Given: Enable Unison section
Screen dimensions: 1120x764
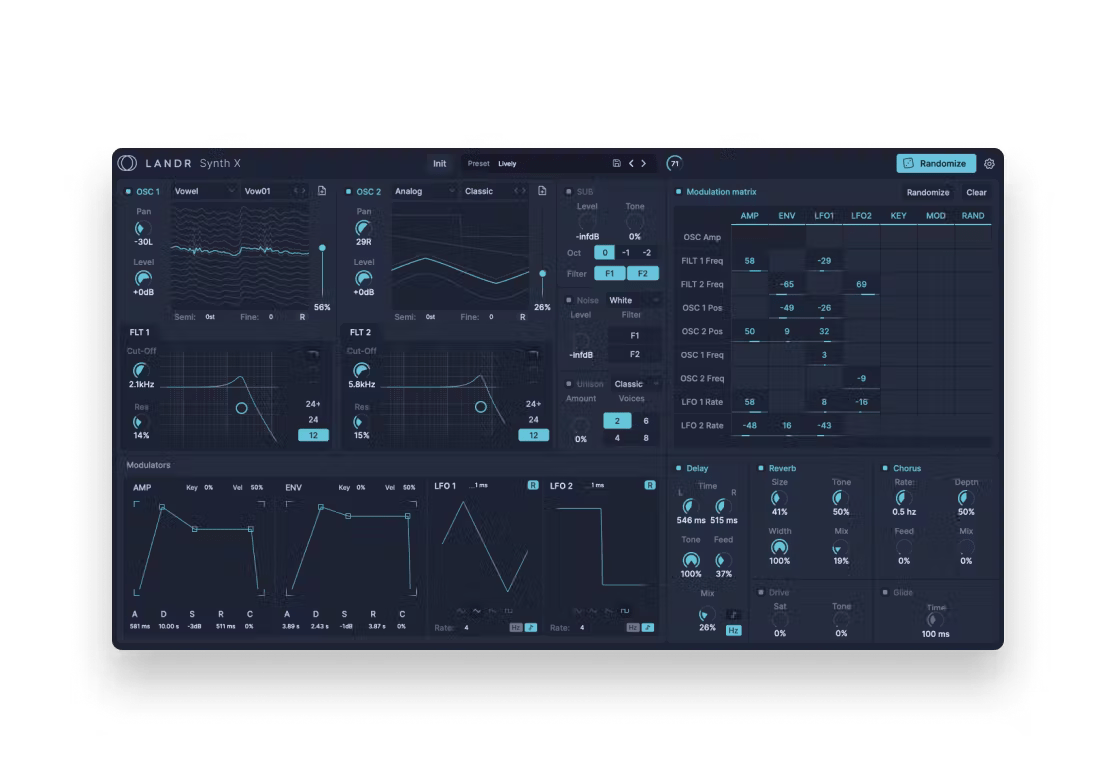Looking at the screenshot, I should coord(569,383).
